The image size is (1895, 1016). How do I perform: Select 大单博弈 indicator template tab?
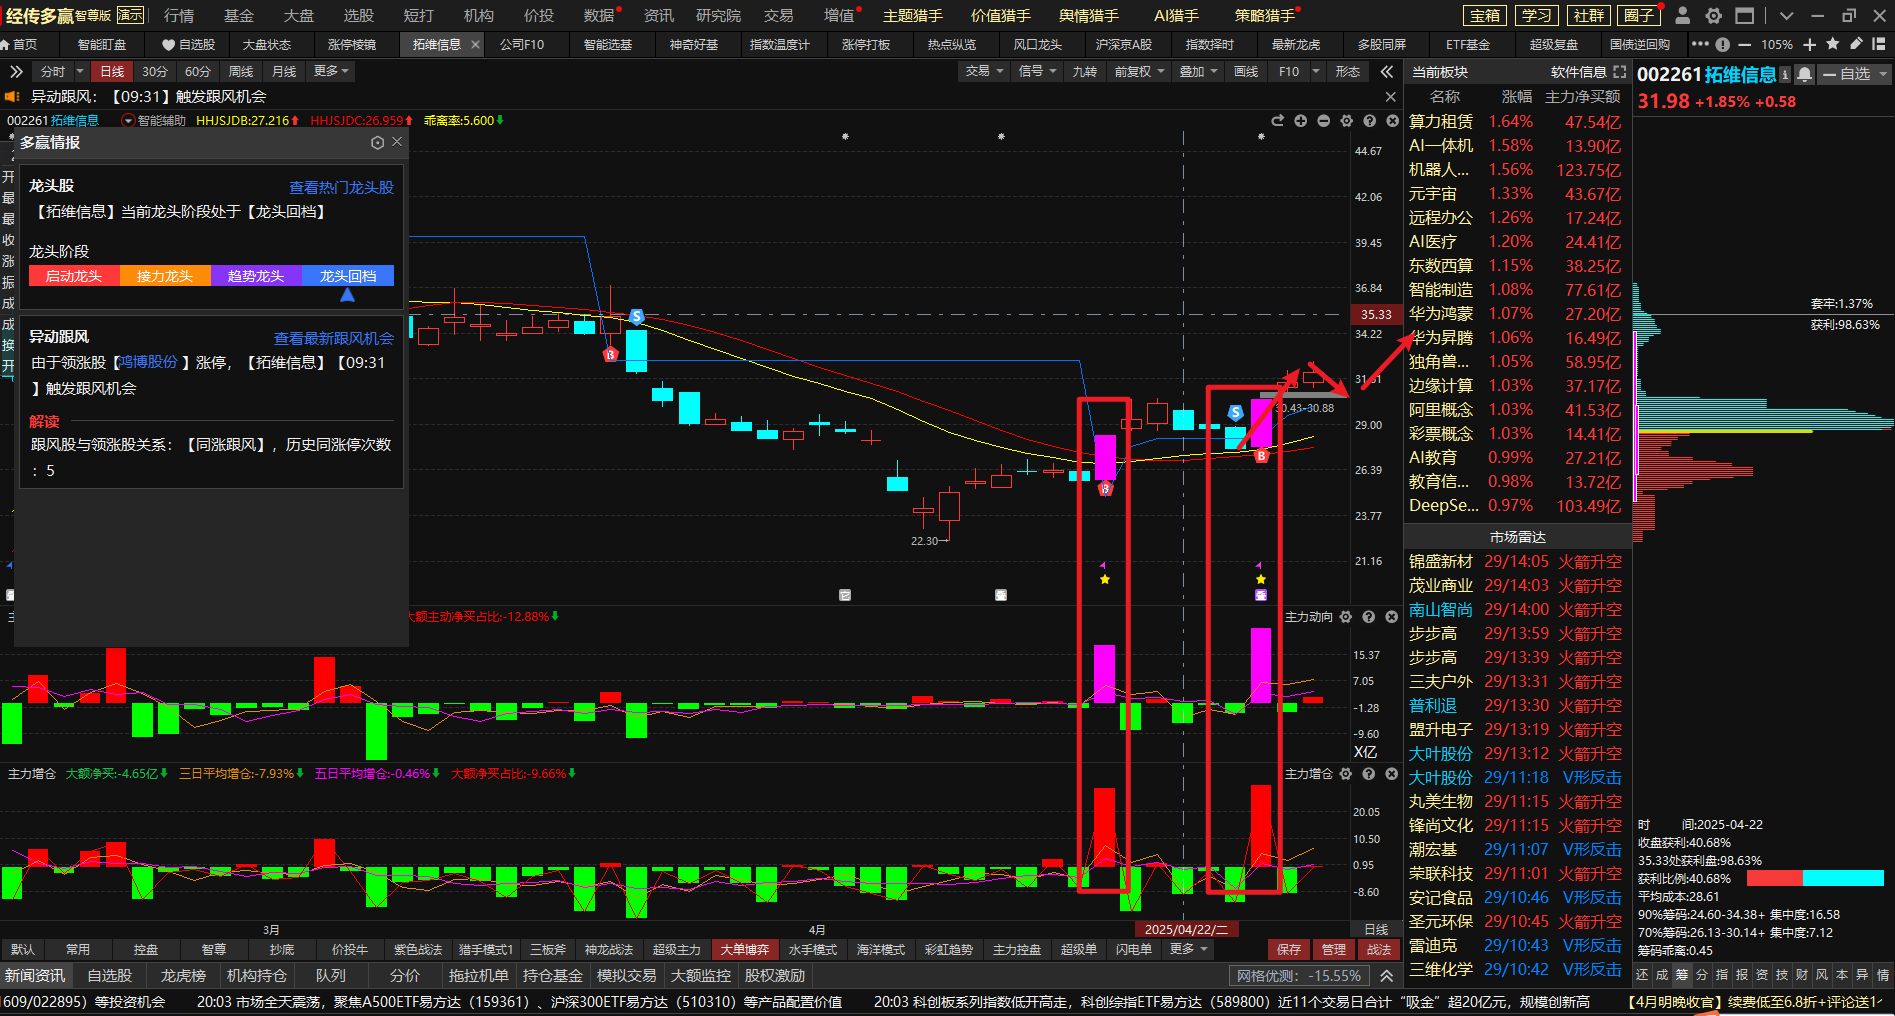pyautogui.click(x=745, y=950)
